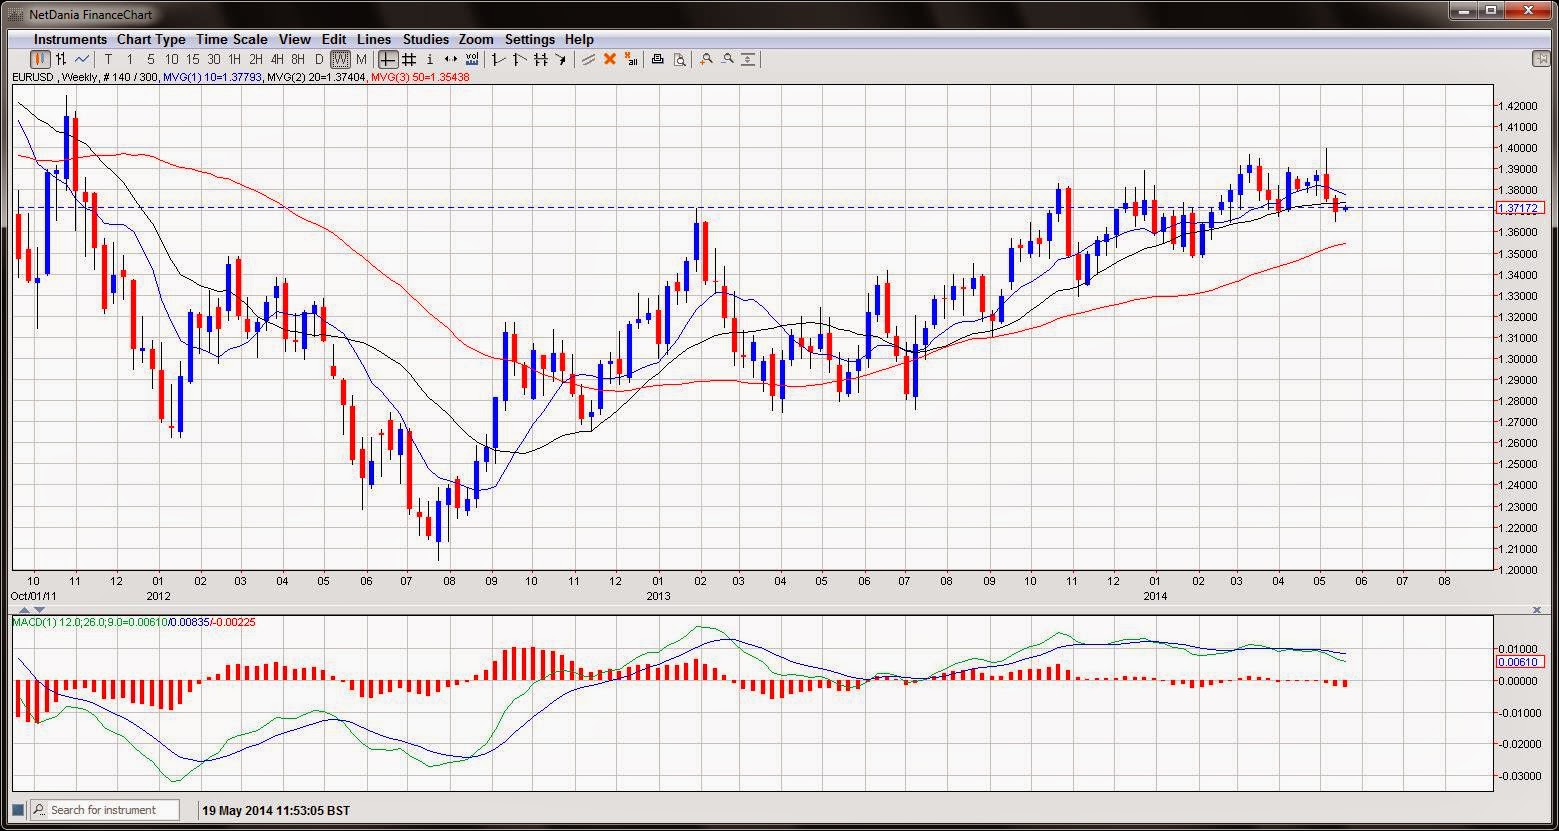1559x831 pixels.
Task: Set time scale to 8H
Action: pyautogui.click(x=298, y=59)
